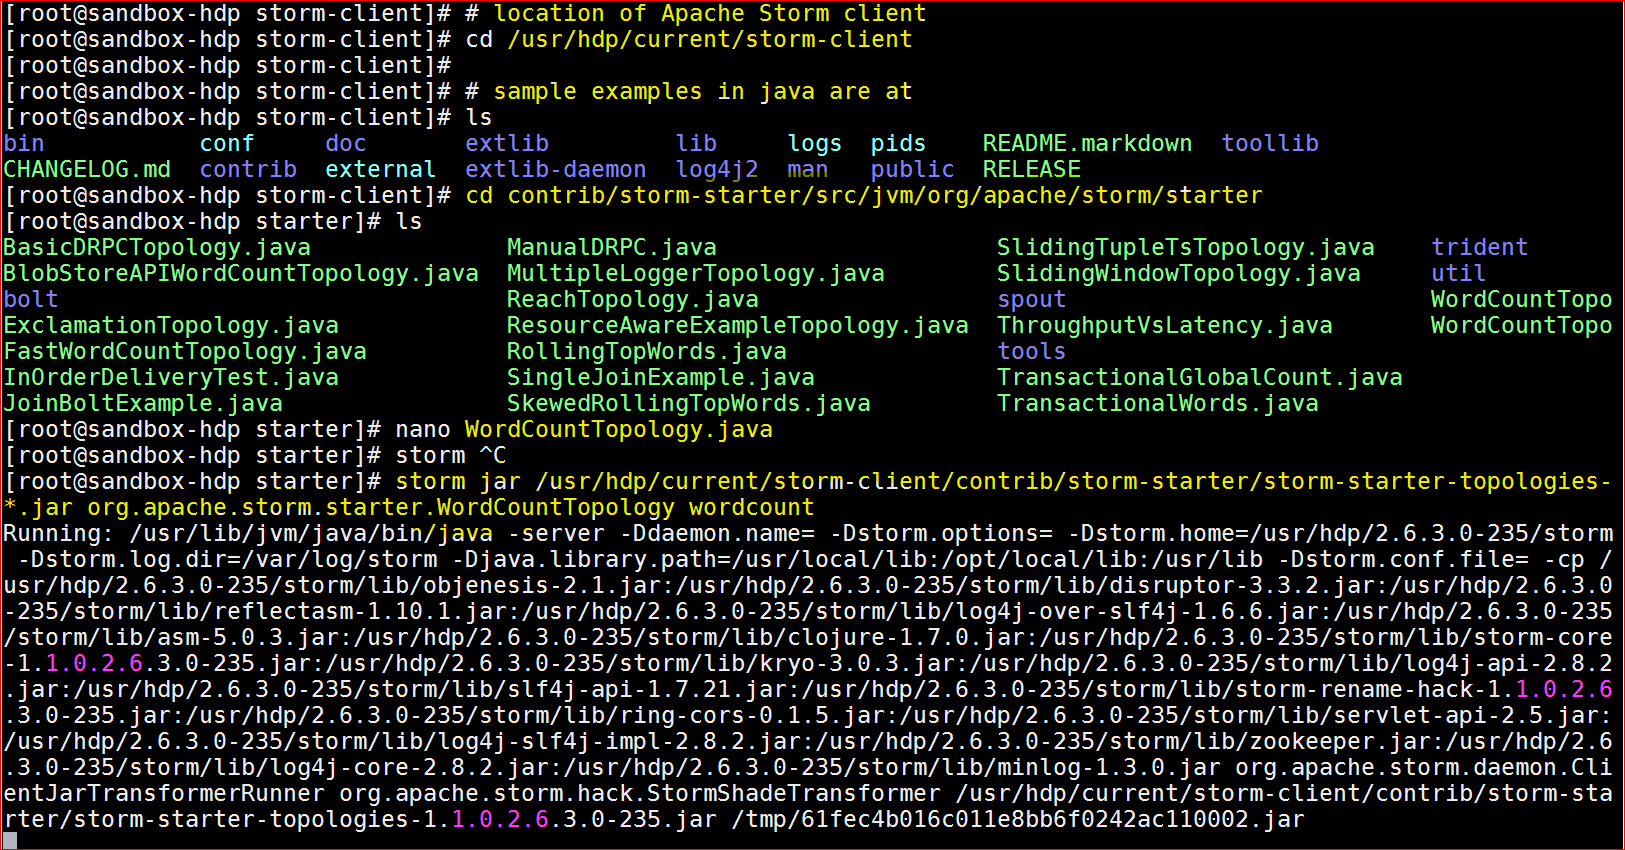This screenshot has width=1625, height=850.
Task: Click the trident directory name
Action: [x=1479, y=247]
